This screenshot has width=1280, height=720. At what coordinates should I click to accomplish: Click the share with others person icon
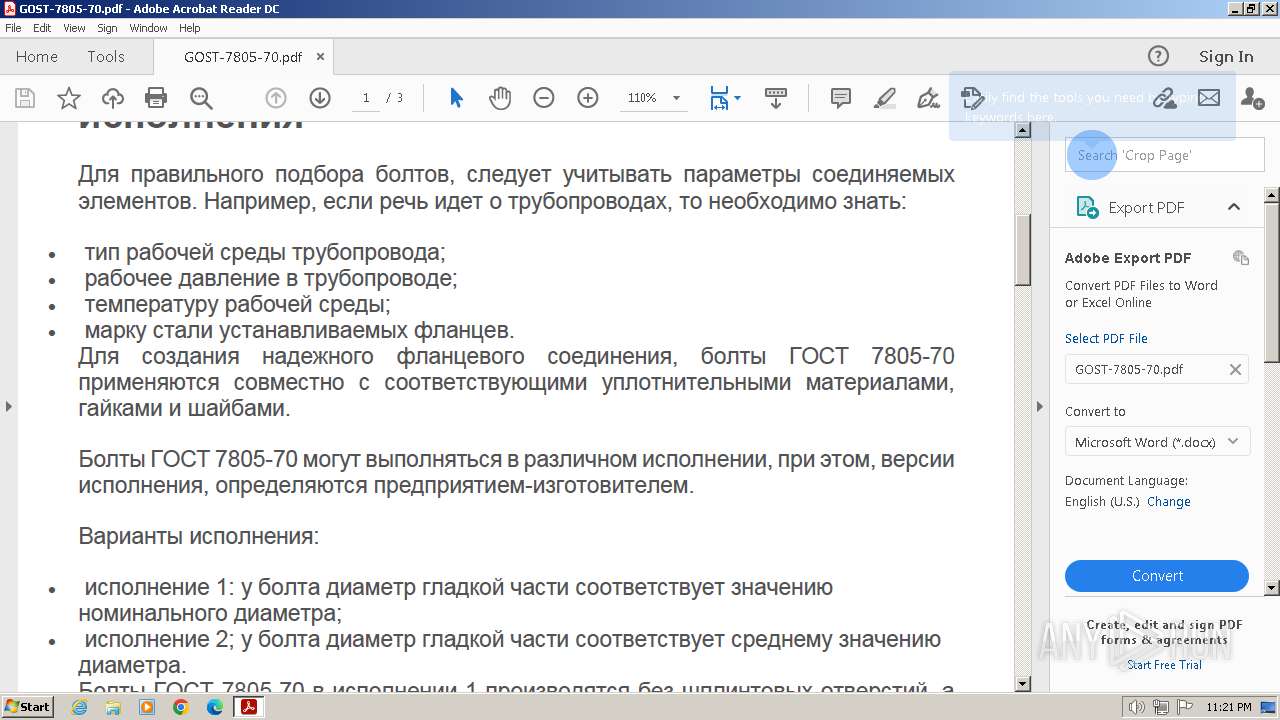coord(1252,98)
